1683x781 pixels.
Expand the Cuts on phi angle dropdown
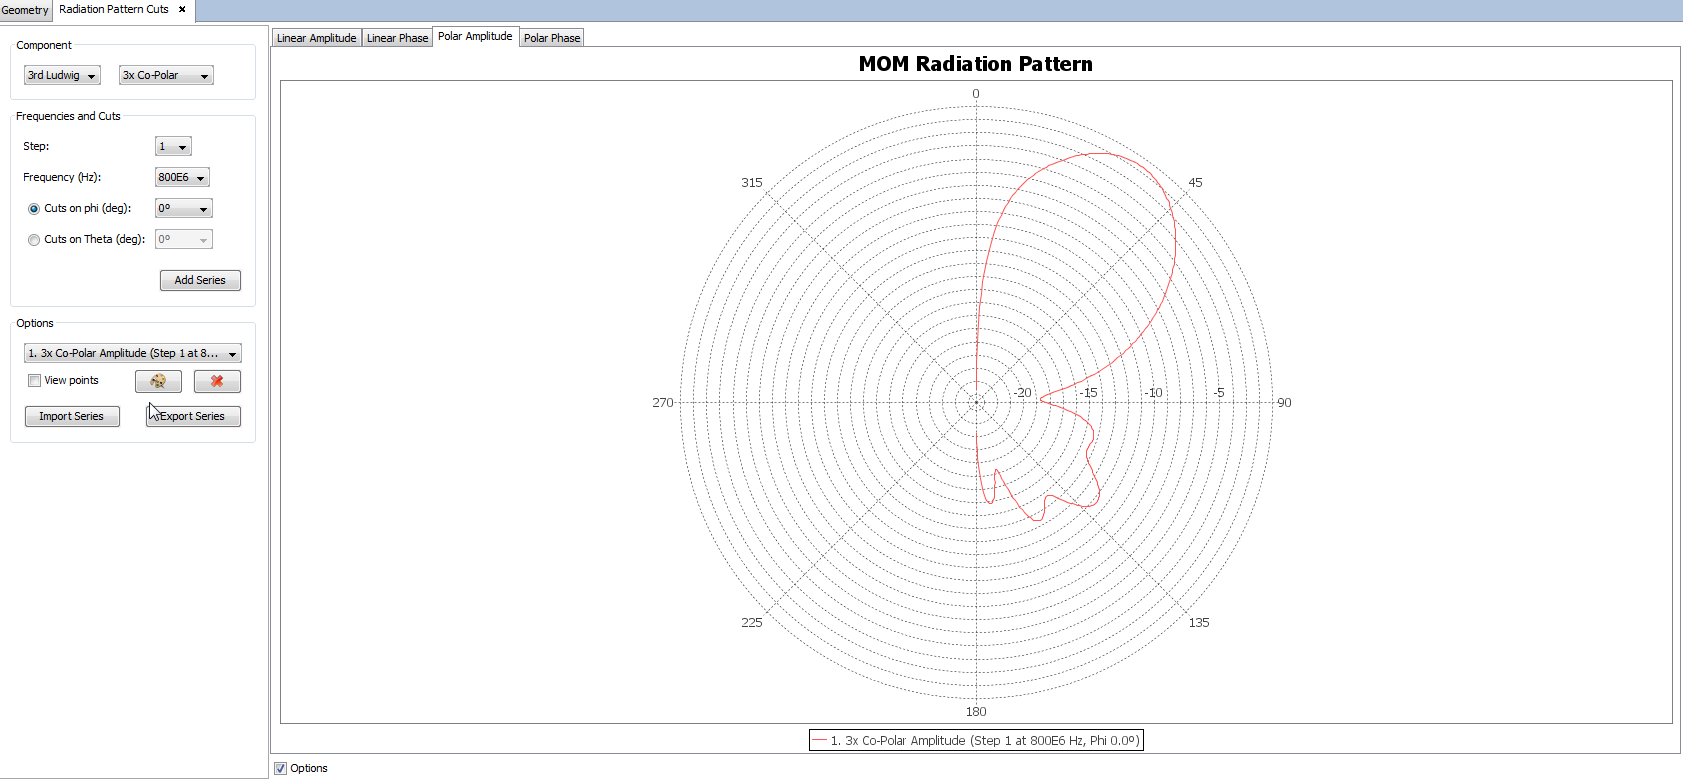[184, 209]
